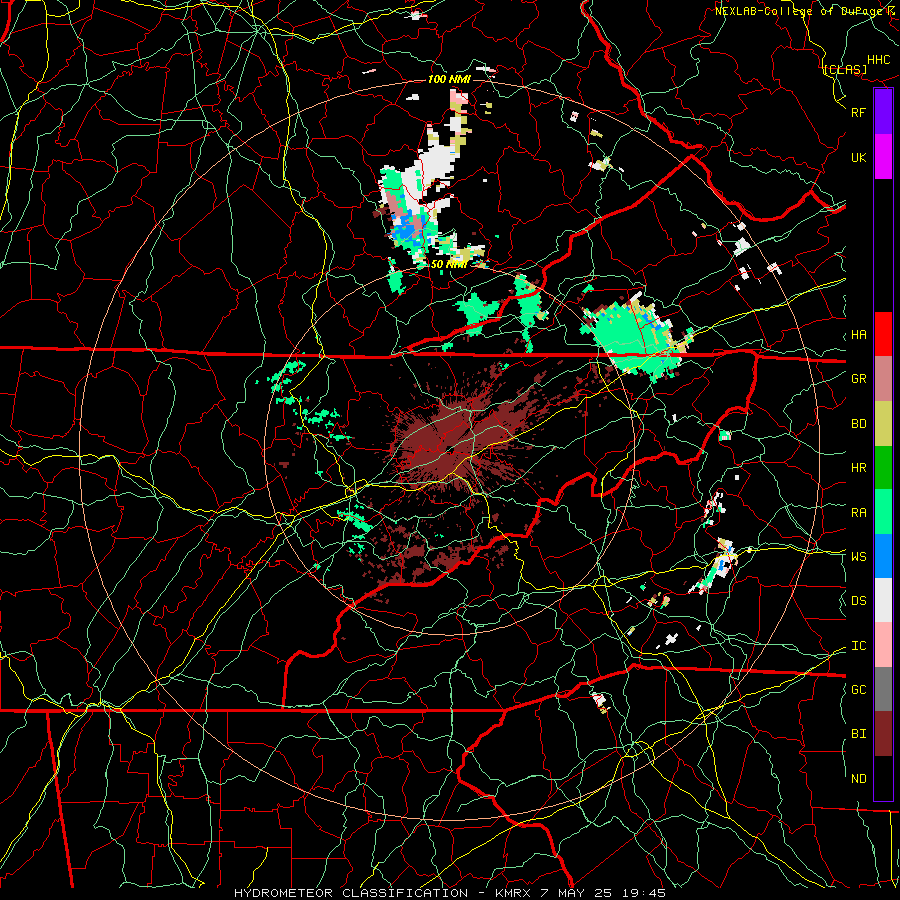Click the 'HR' legend label
The width and height of the screenshot is (900, 900).
[858, 468]
